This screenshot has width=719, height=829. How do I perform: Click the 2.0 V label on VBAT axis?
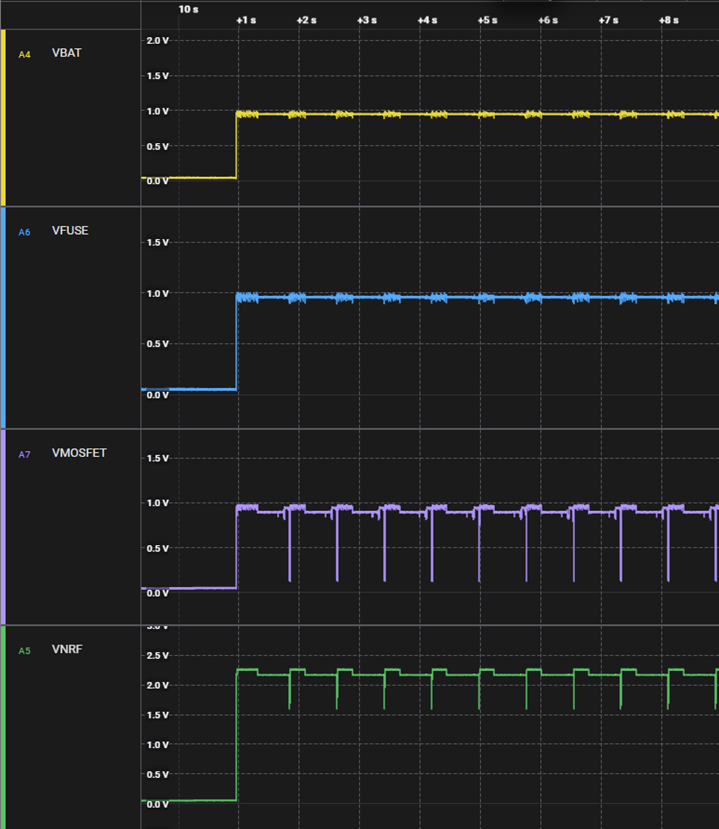click(157, 40)
